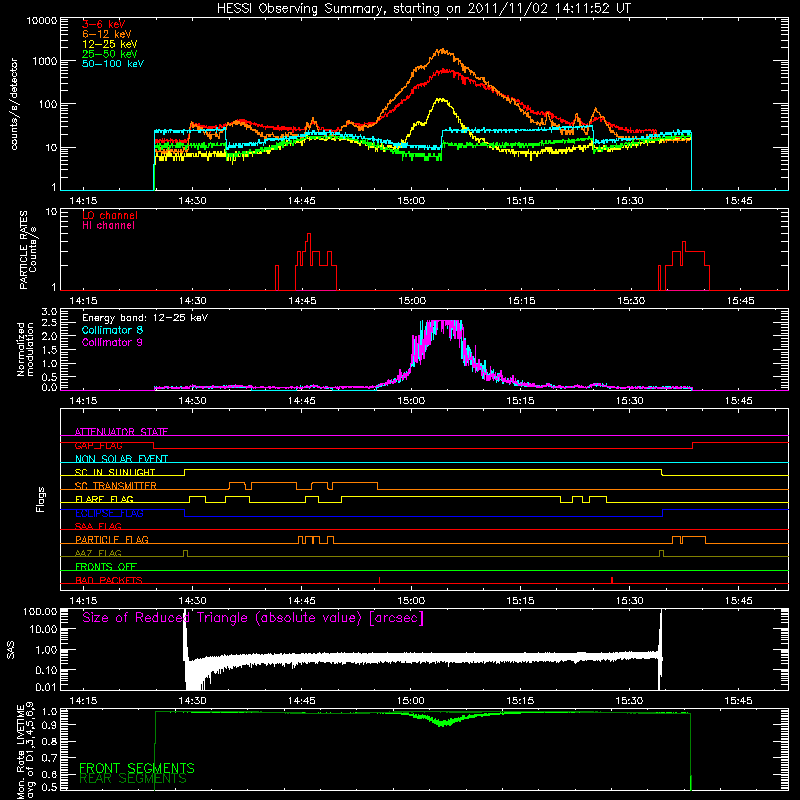Click the '3.0' tick on modulation axis
Viewport: 800px width, 800px height.
pos(49,312)
